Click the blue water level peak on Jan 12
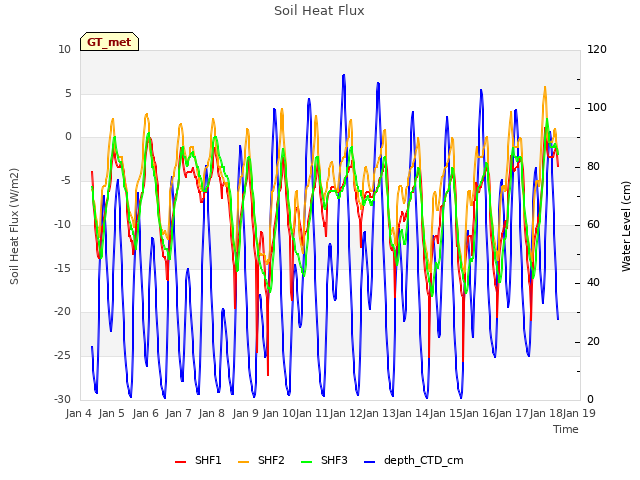 click(x=344, y=75)
